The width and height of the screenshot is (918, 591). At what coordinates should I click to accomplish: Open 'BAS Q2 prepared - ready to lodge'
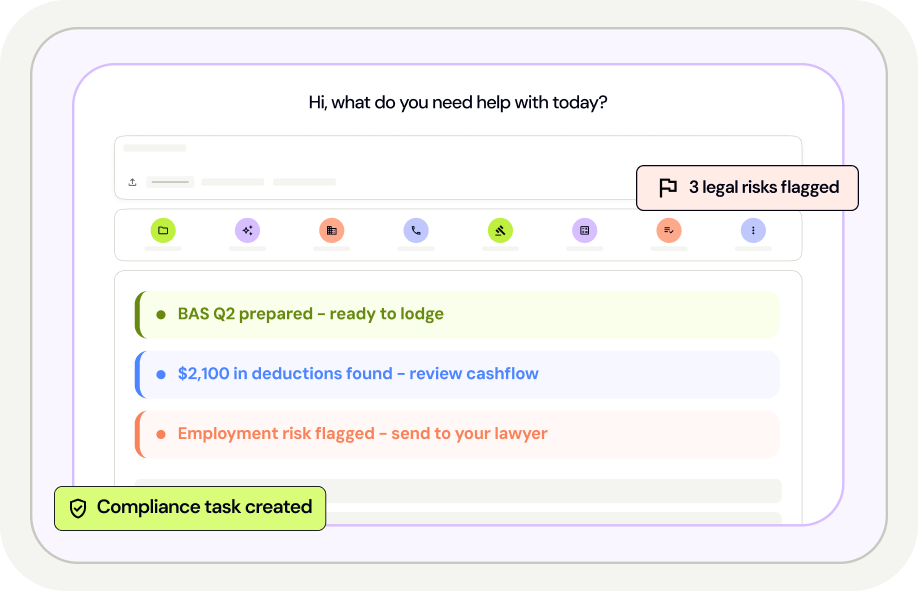[310, 314]
